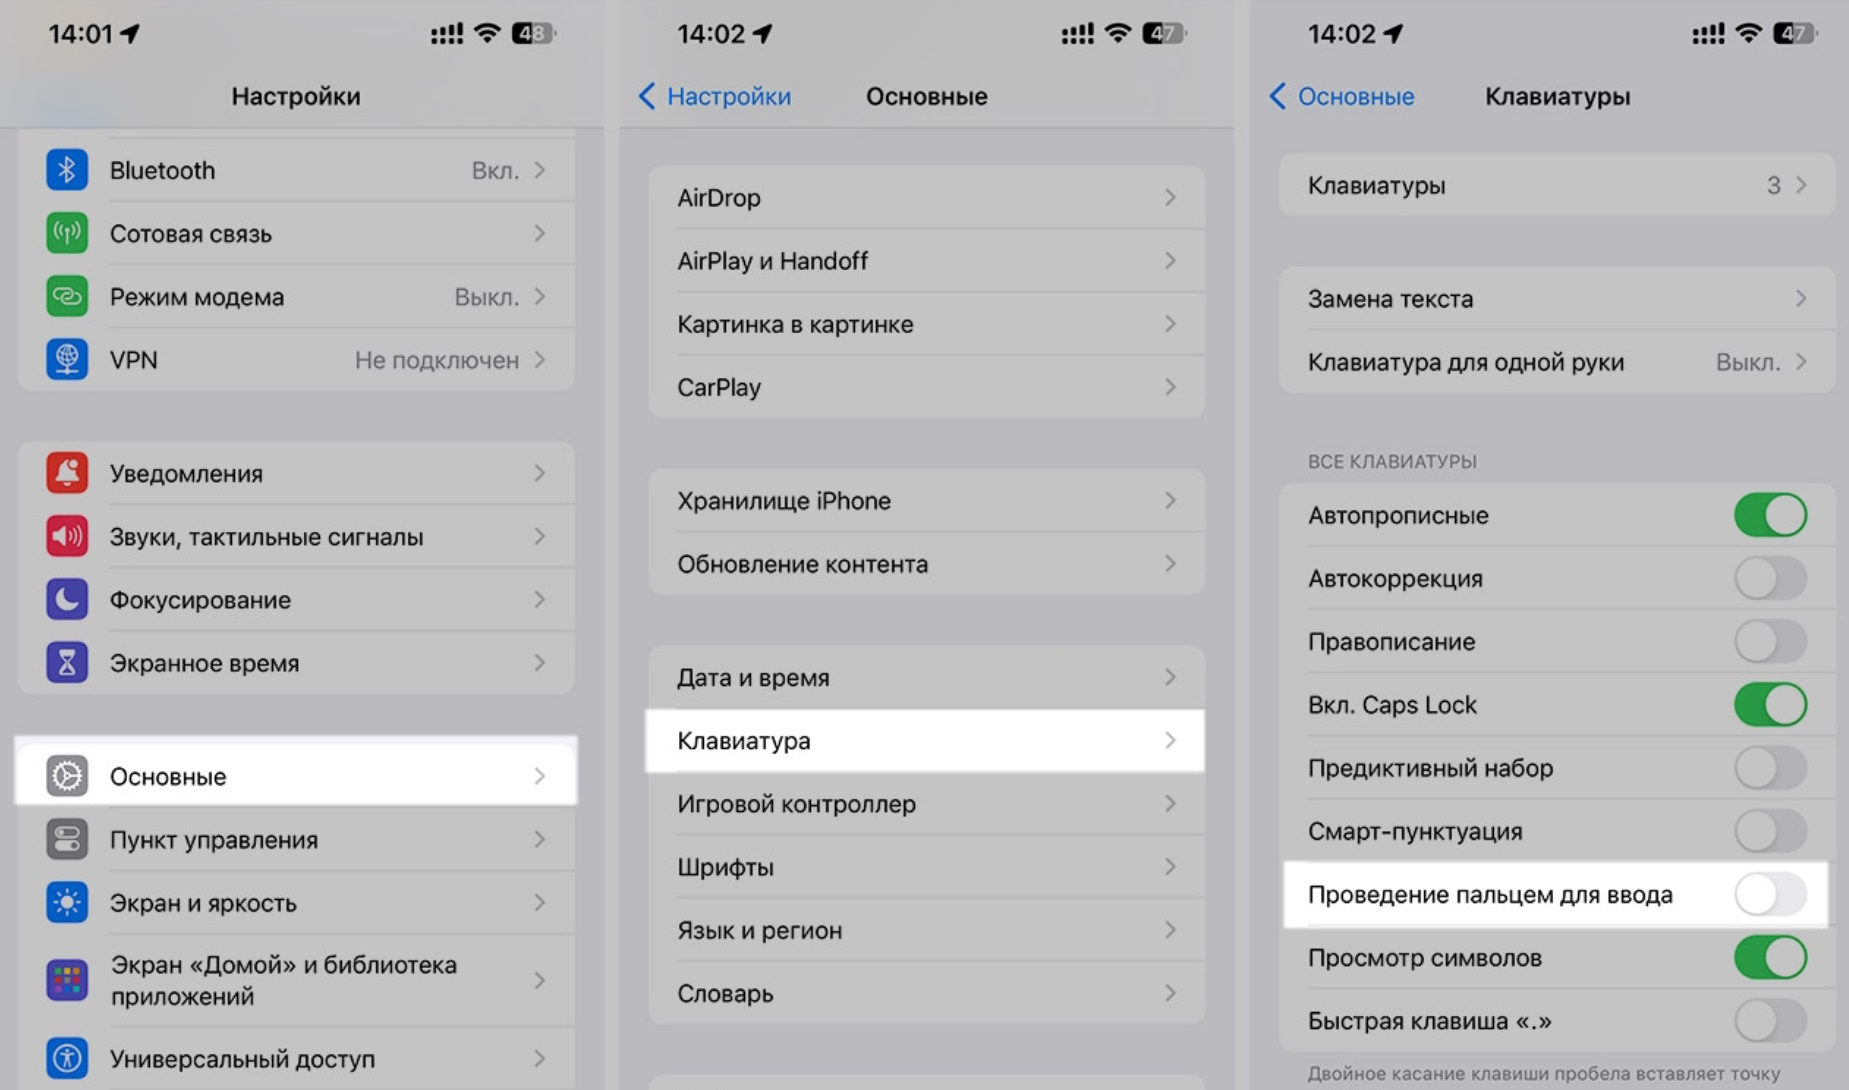
Task: Open Уведомления via the red bell icon
Action: coord(68,473)
